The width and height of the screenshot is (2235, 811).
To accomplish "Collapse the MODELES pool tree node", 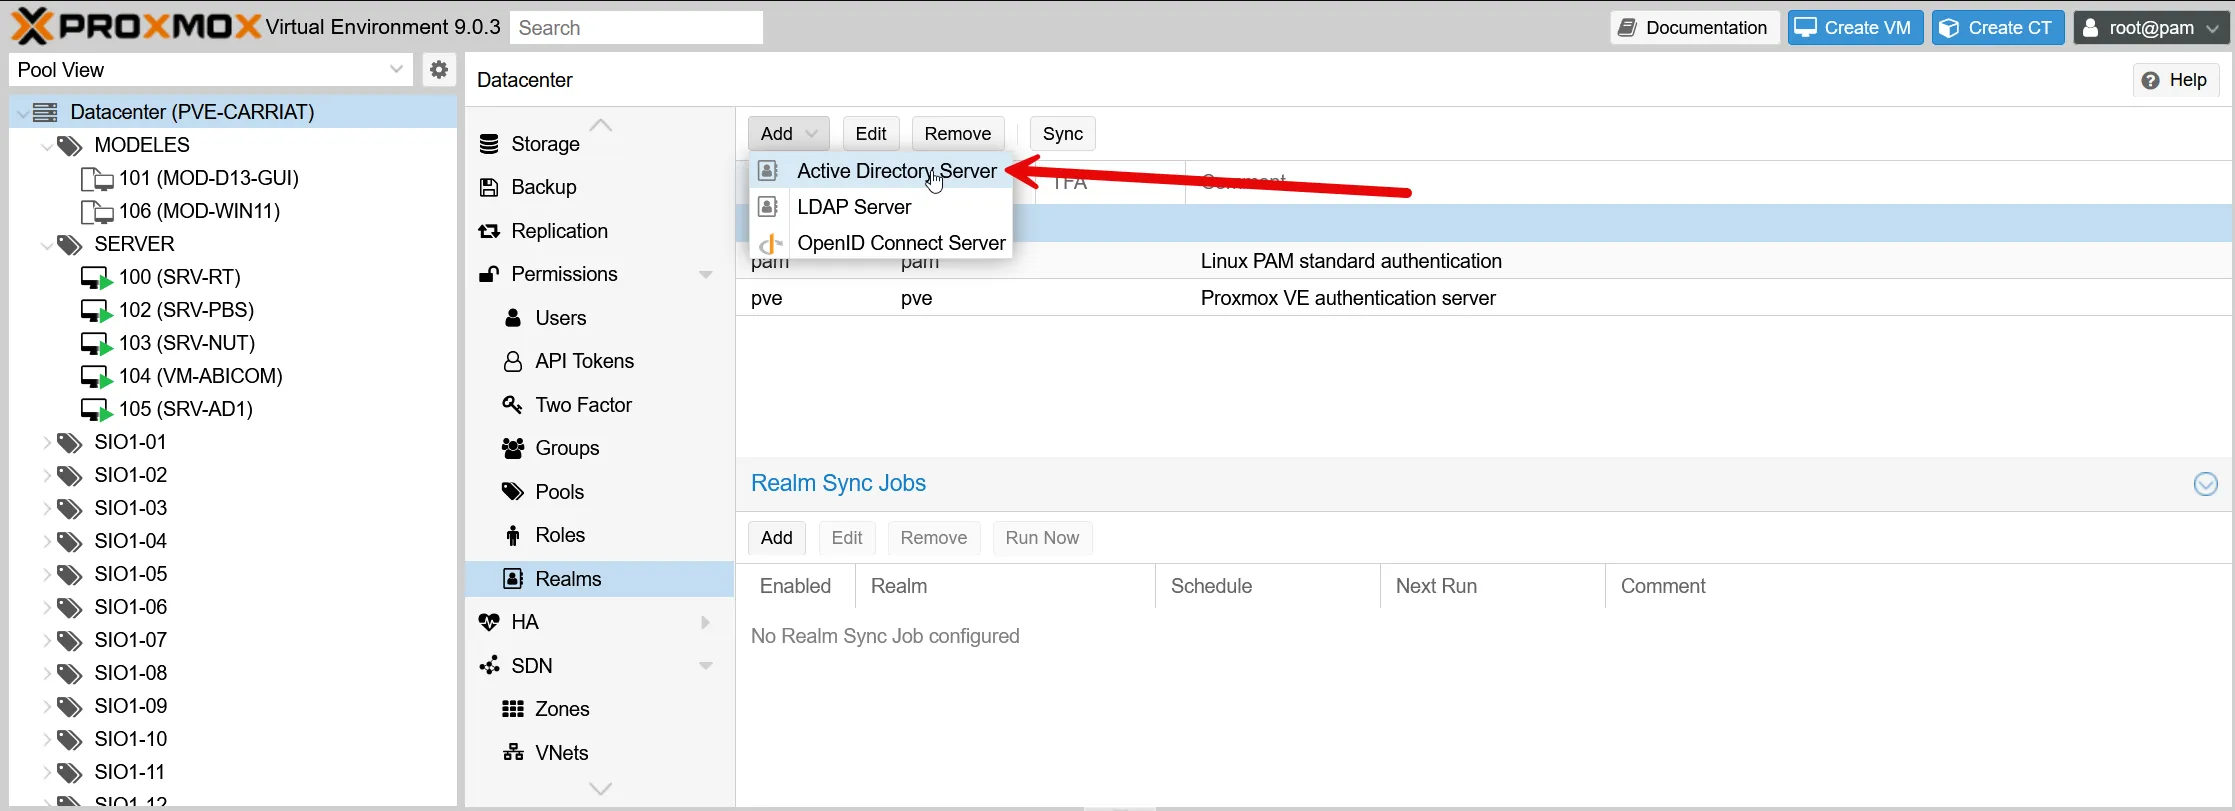I will point(46,146).
